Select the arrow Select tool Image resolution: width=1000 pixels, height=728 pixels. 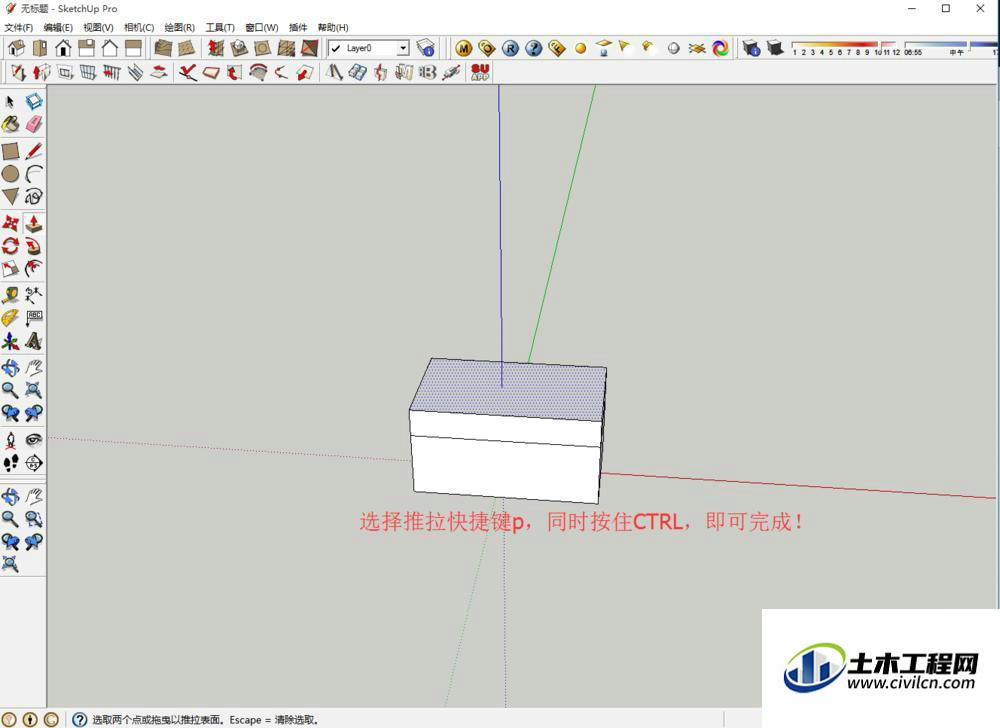click(10, 102)
